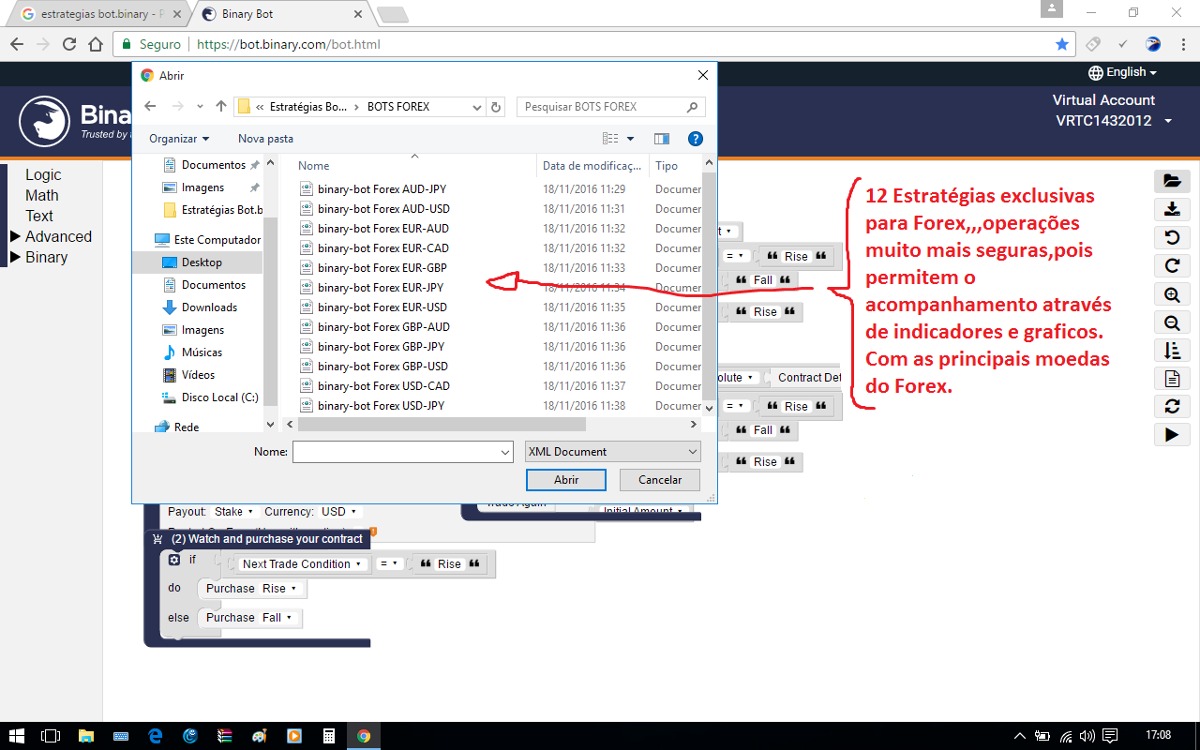Click the Load blocks folder icon in Binary Bot toolbar

pos(1172,181)
